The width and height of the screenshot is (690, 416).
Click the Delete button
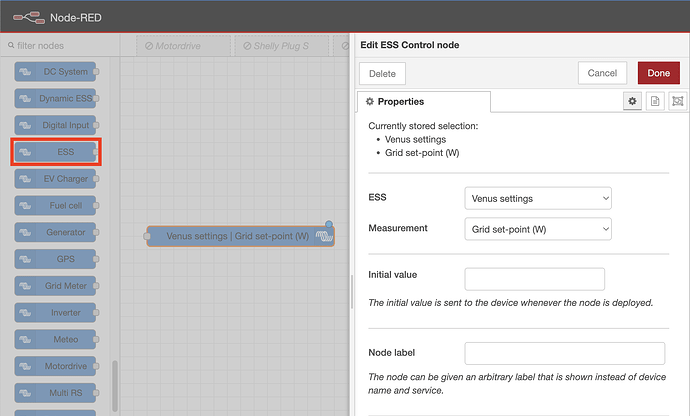coord(382,73)
